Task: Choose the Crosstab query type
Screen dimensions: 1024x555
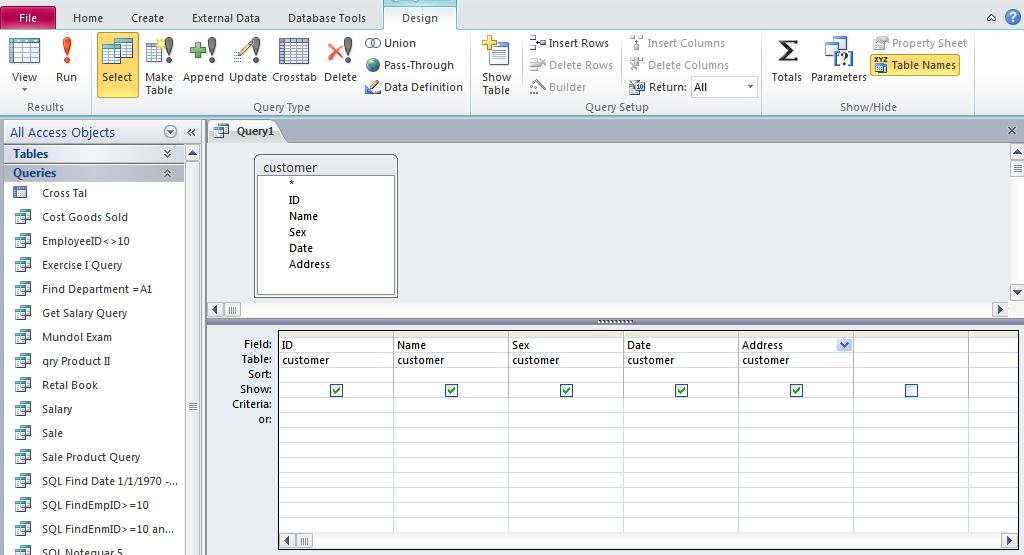Action: [294, 60]
